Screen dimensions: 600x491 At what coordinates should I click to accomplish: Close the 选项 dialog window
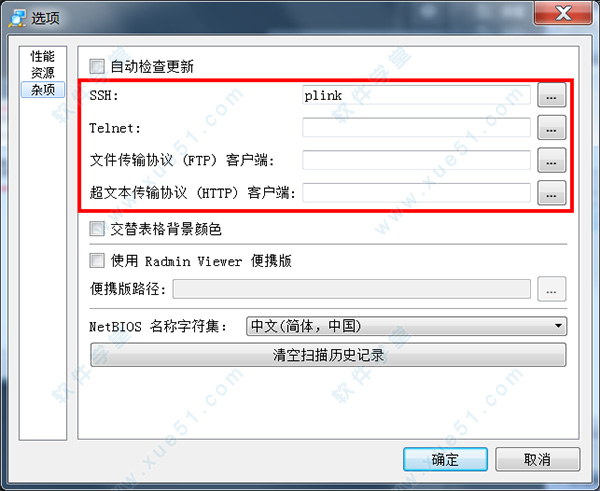(x=563, y=14)
